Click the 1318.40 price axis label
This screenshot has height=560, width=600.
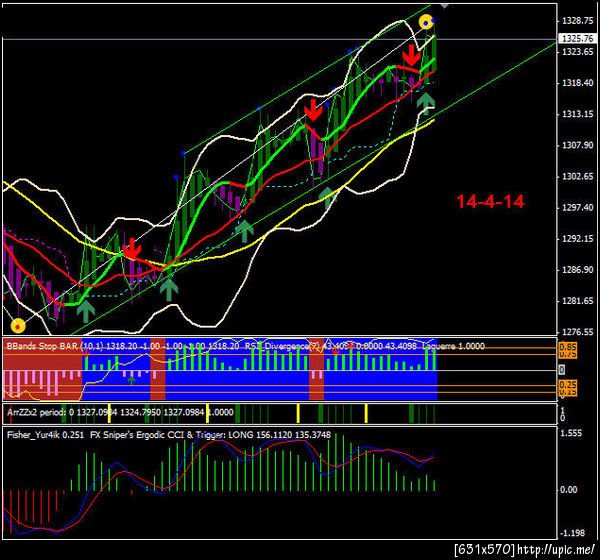577,83
